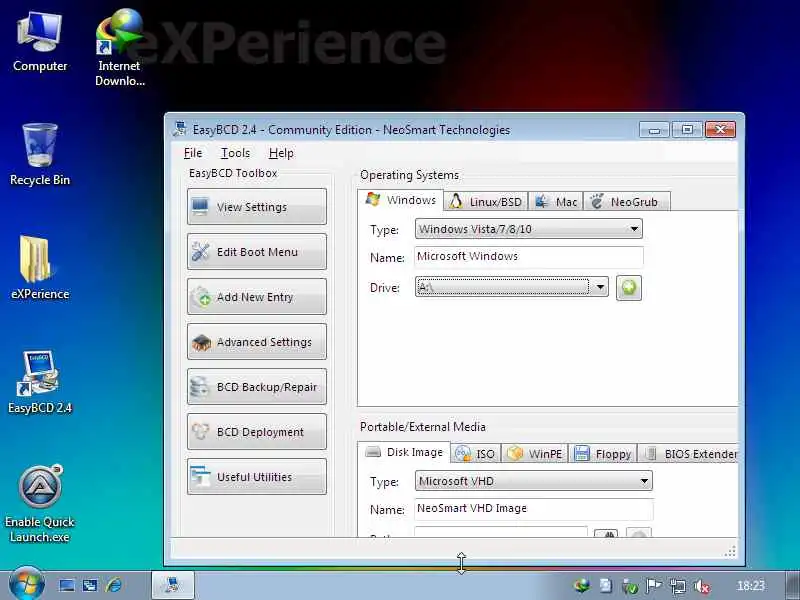
Task: Click the window resize grip corner
Action: tap(731, 551)
